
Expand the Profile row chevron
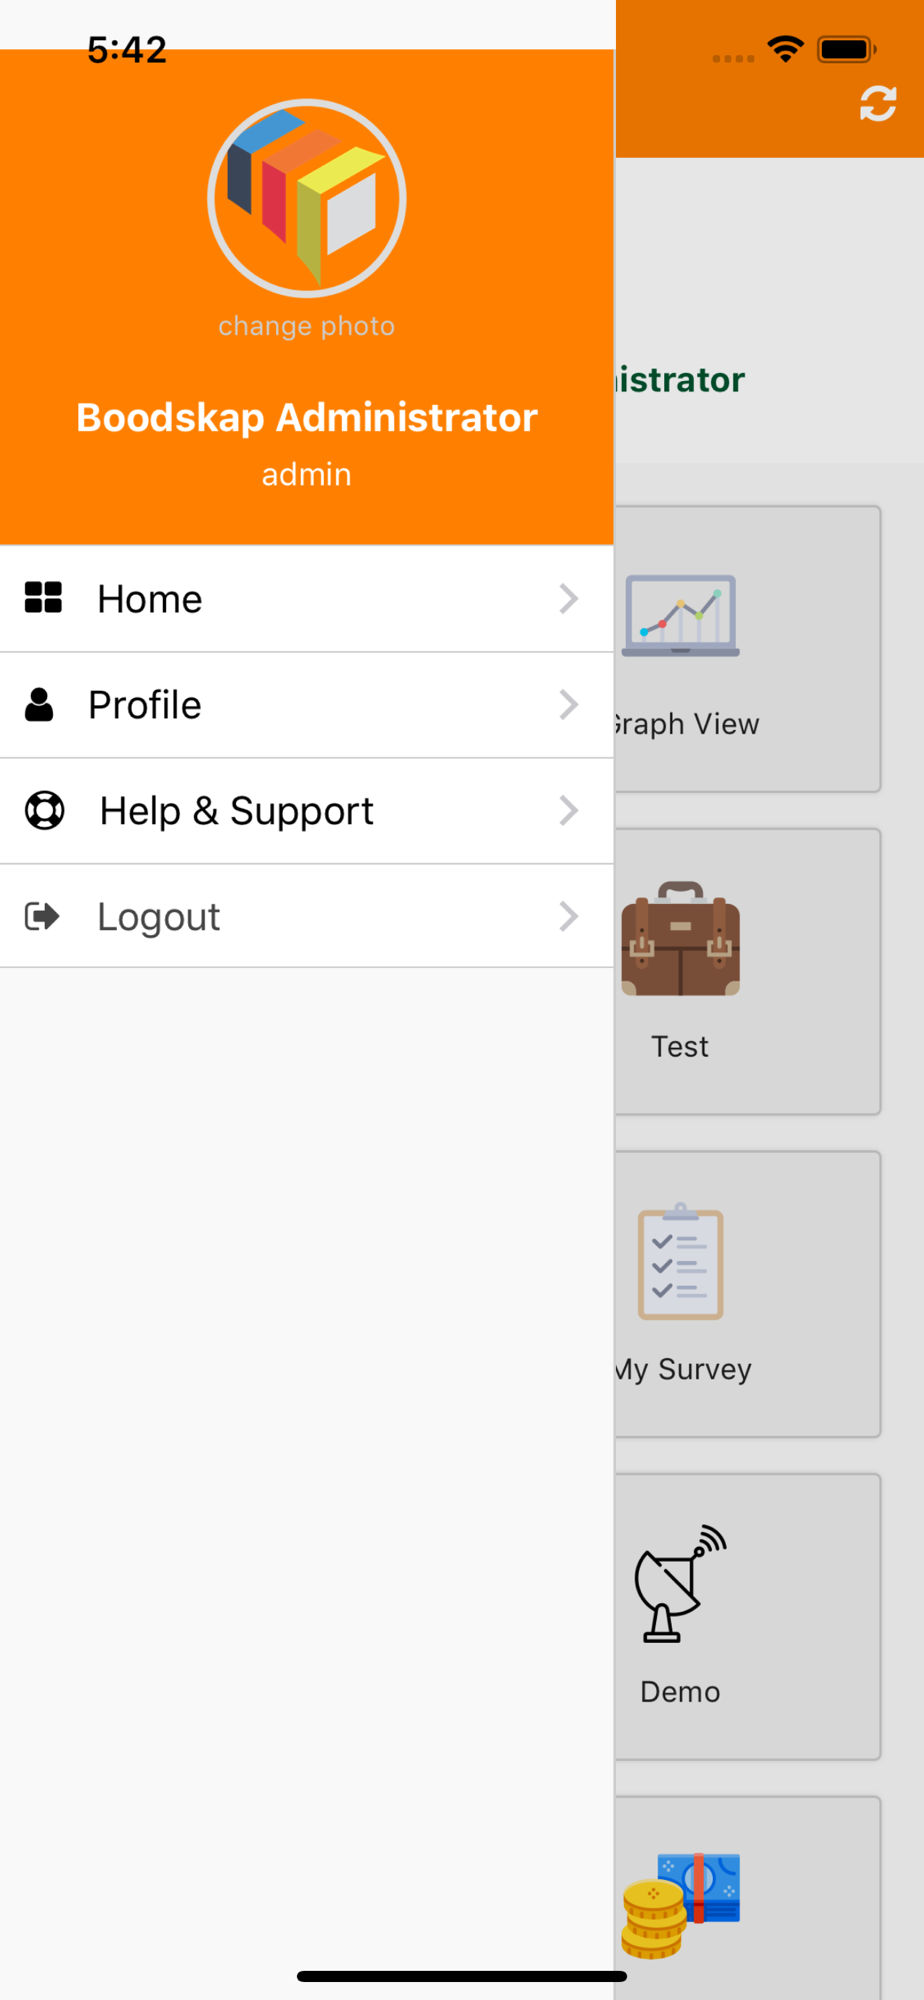click(568, 705)
